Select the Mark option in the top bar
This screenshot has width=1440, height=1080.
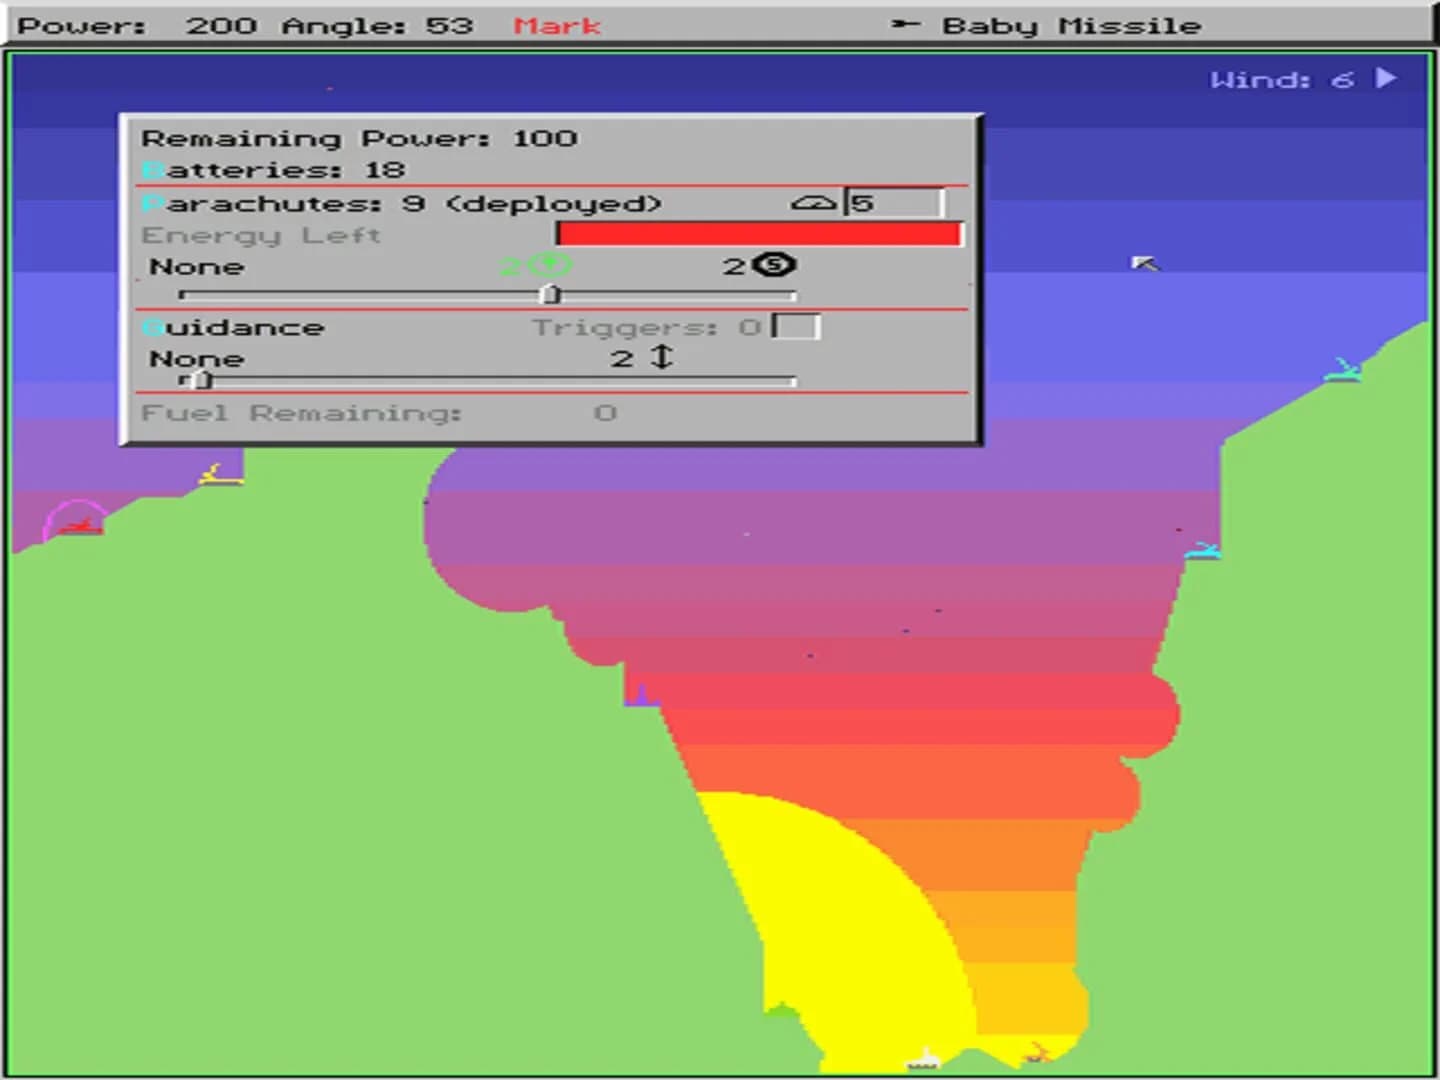(556, 25)
